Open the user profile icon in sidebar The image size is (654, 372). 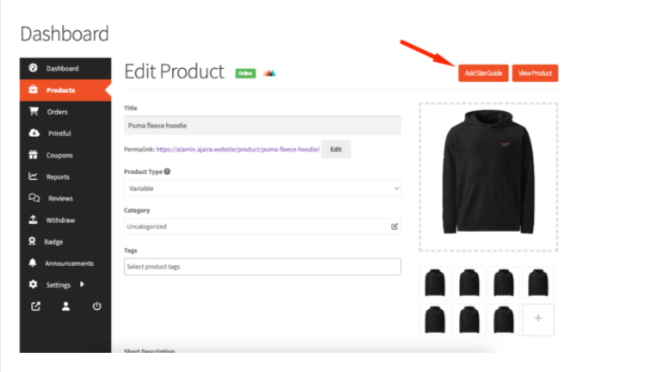point(66,307)
